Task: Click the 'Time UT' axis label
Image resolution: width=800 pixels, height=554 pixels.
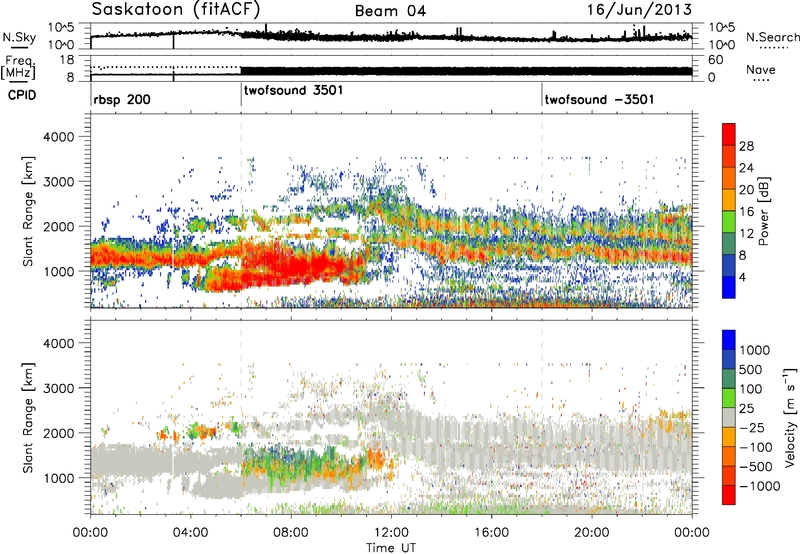Action: (391, 548)
